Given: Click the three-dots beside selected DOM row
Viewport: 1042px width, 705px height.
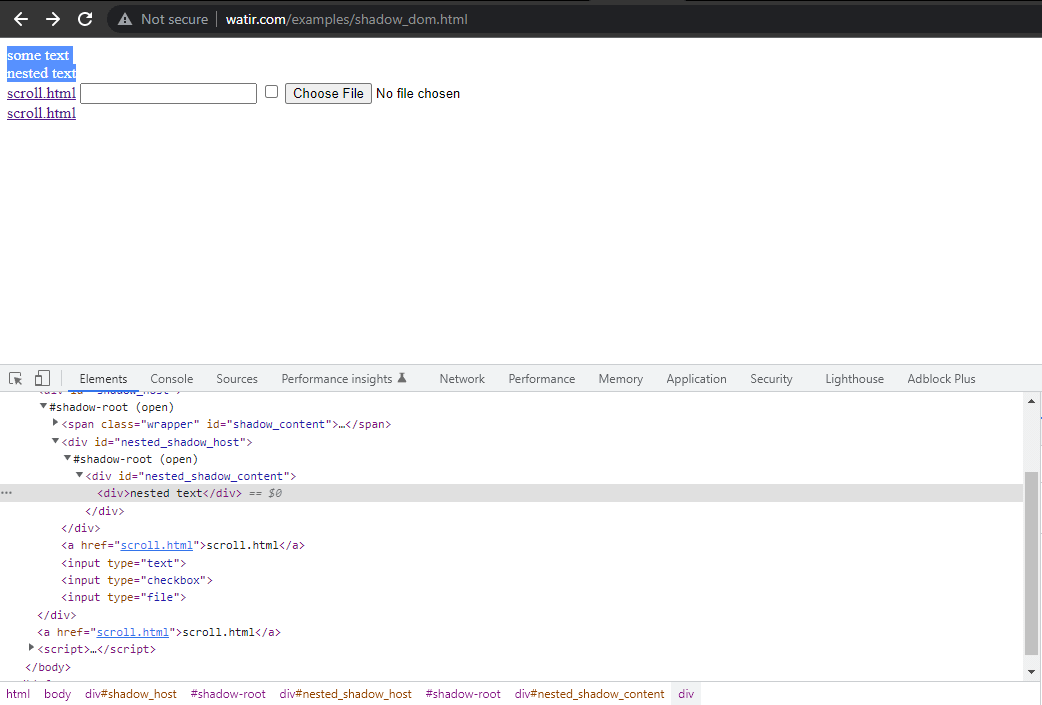Looking at the screenshot, I should 7,493.
